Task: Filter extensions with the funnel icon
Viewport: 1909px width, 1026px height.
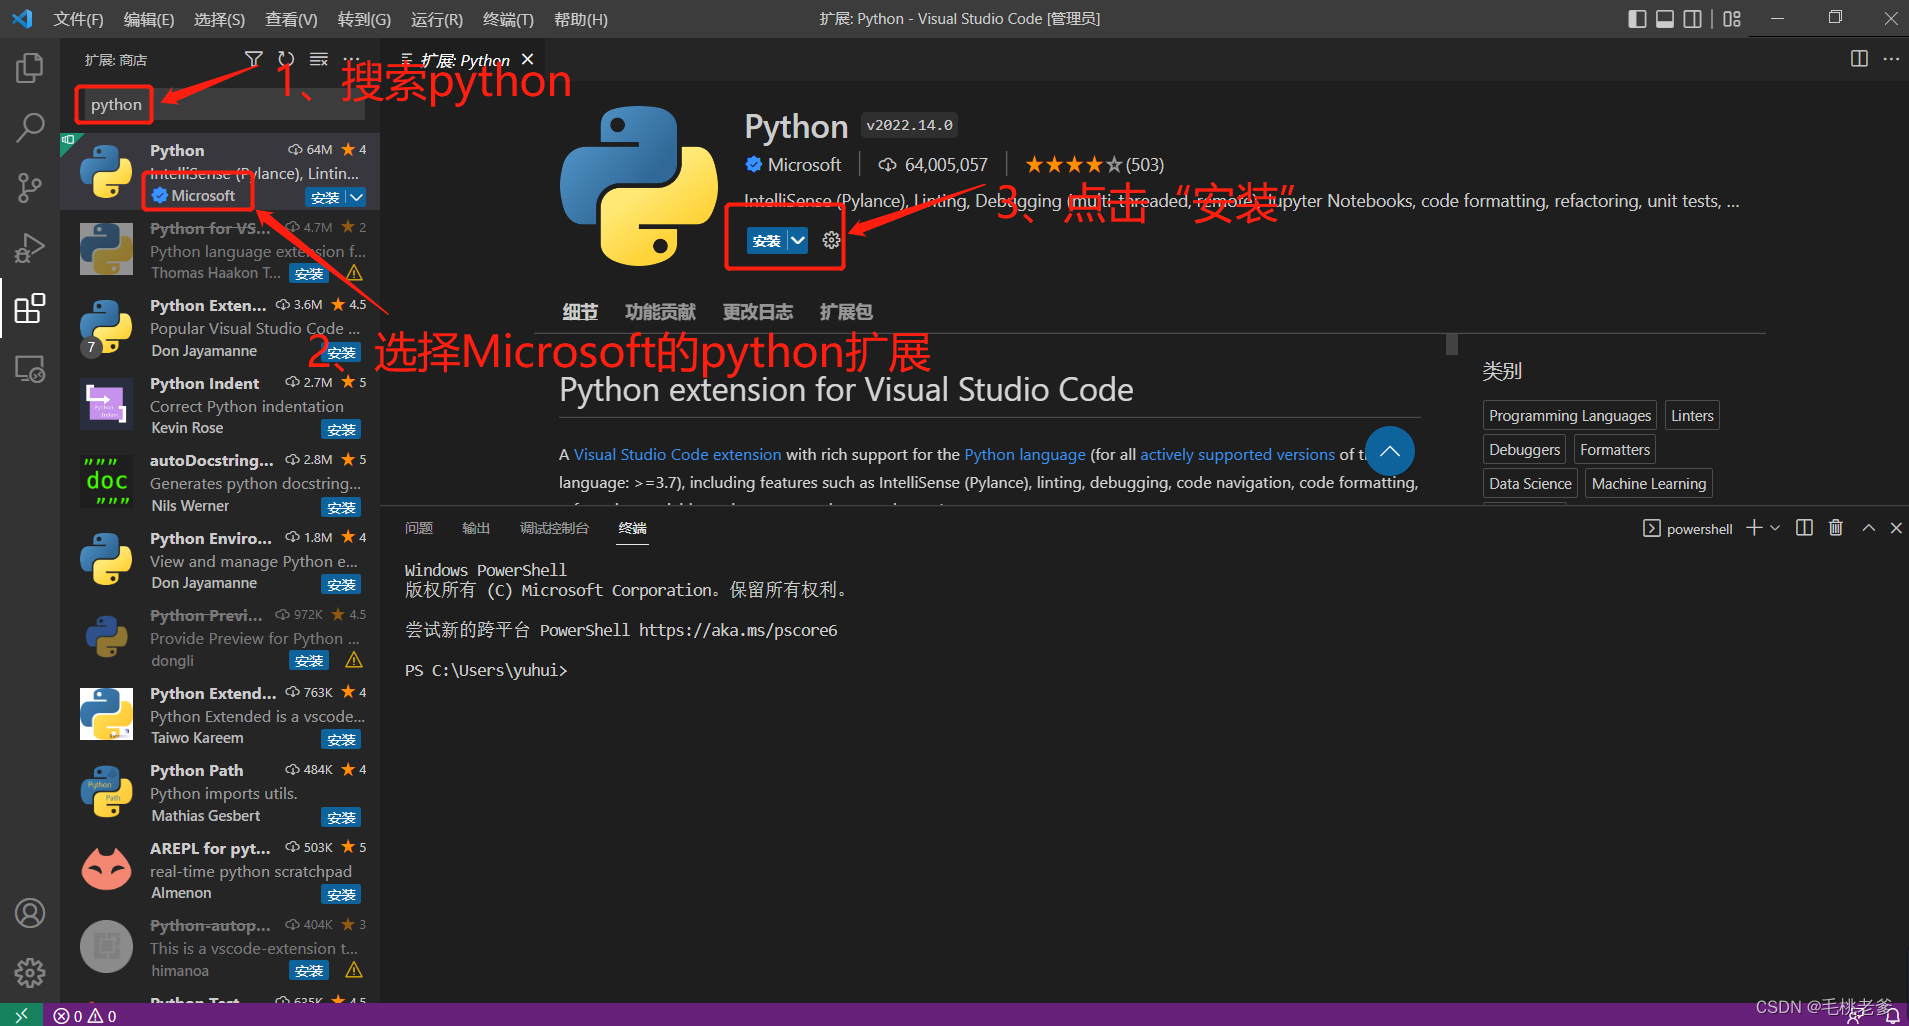Action: pos(254,60)
